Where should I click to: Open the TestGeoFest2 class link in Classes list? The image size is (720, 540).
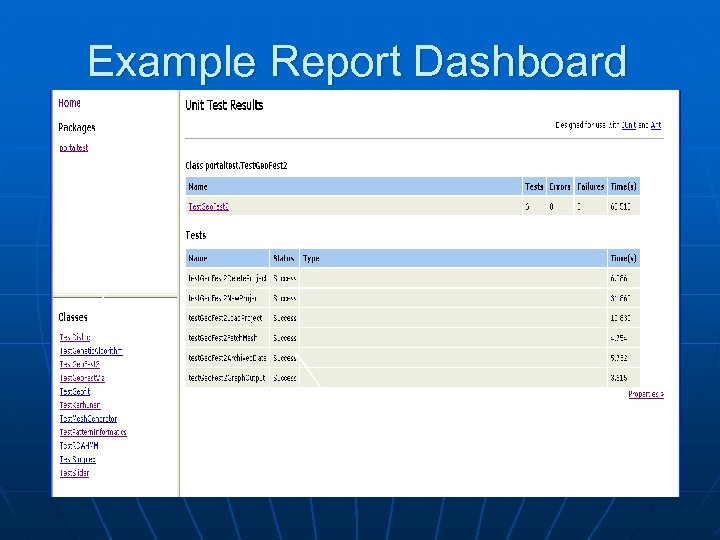[79, 365]
